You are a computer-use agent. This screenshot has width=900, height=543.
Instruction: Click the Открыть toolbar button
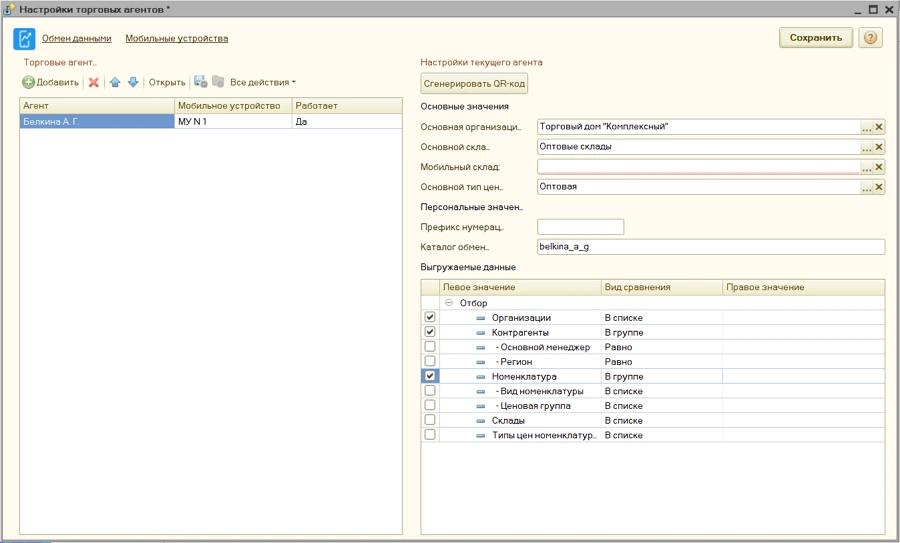(167, 82)
